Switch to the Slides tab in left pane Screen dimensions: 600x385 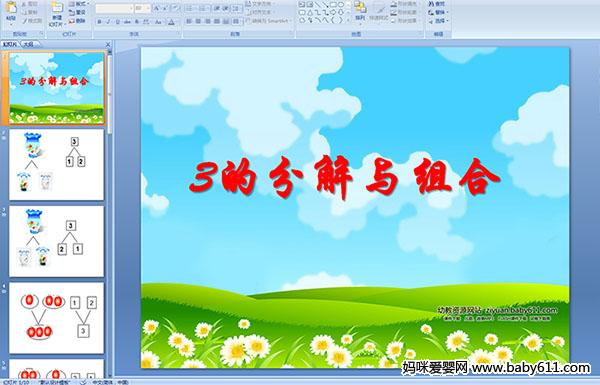(x=10, y=44)
